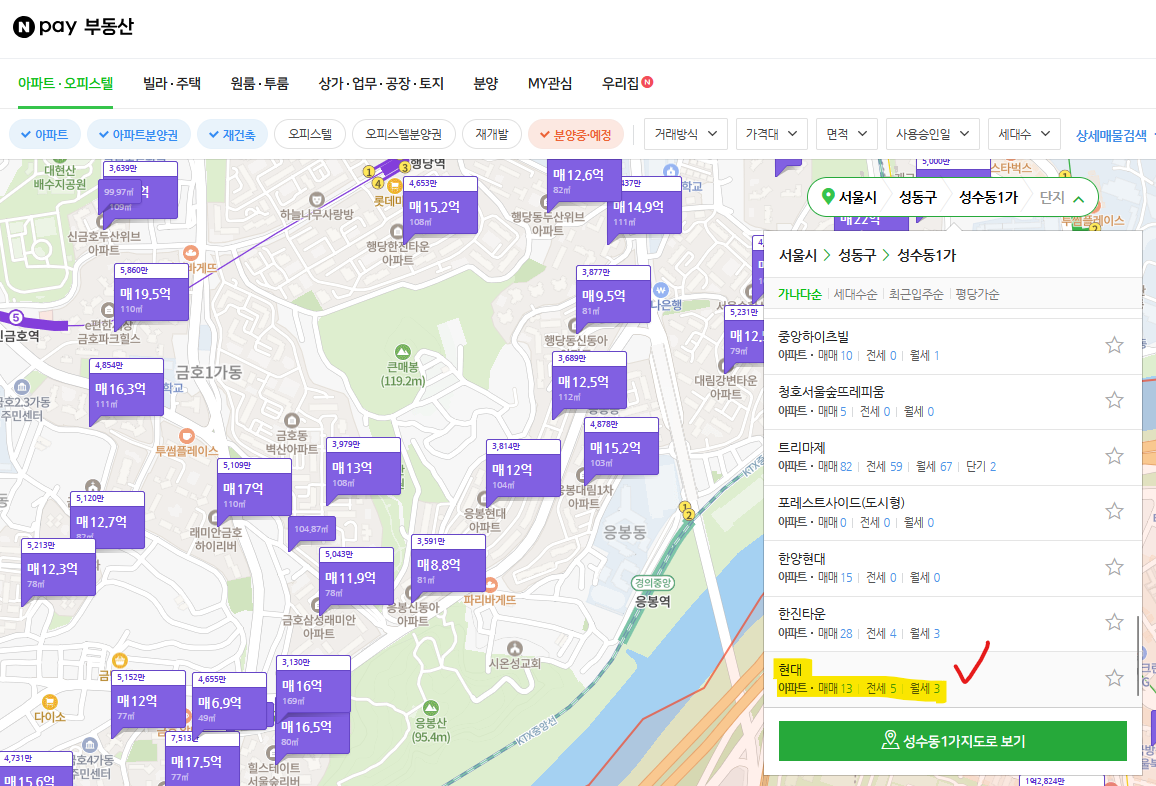
Task: Favorite the 트리마제 complex
Action: pyautogui.click(x=1114, y=455)
